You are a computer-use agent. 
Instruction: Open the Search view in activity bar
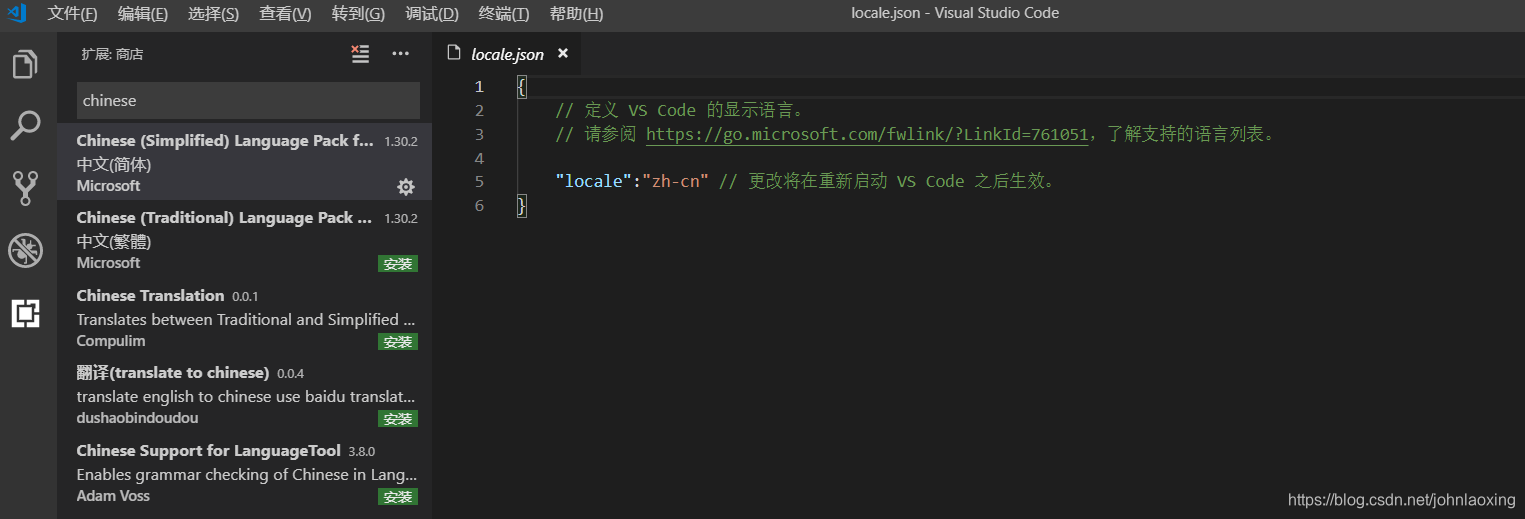(x=25, y=126)
